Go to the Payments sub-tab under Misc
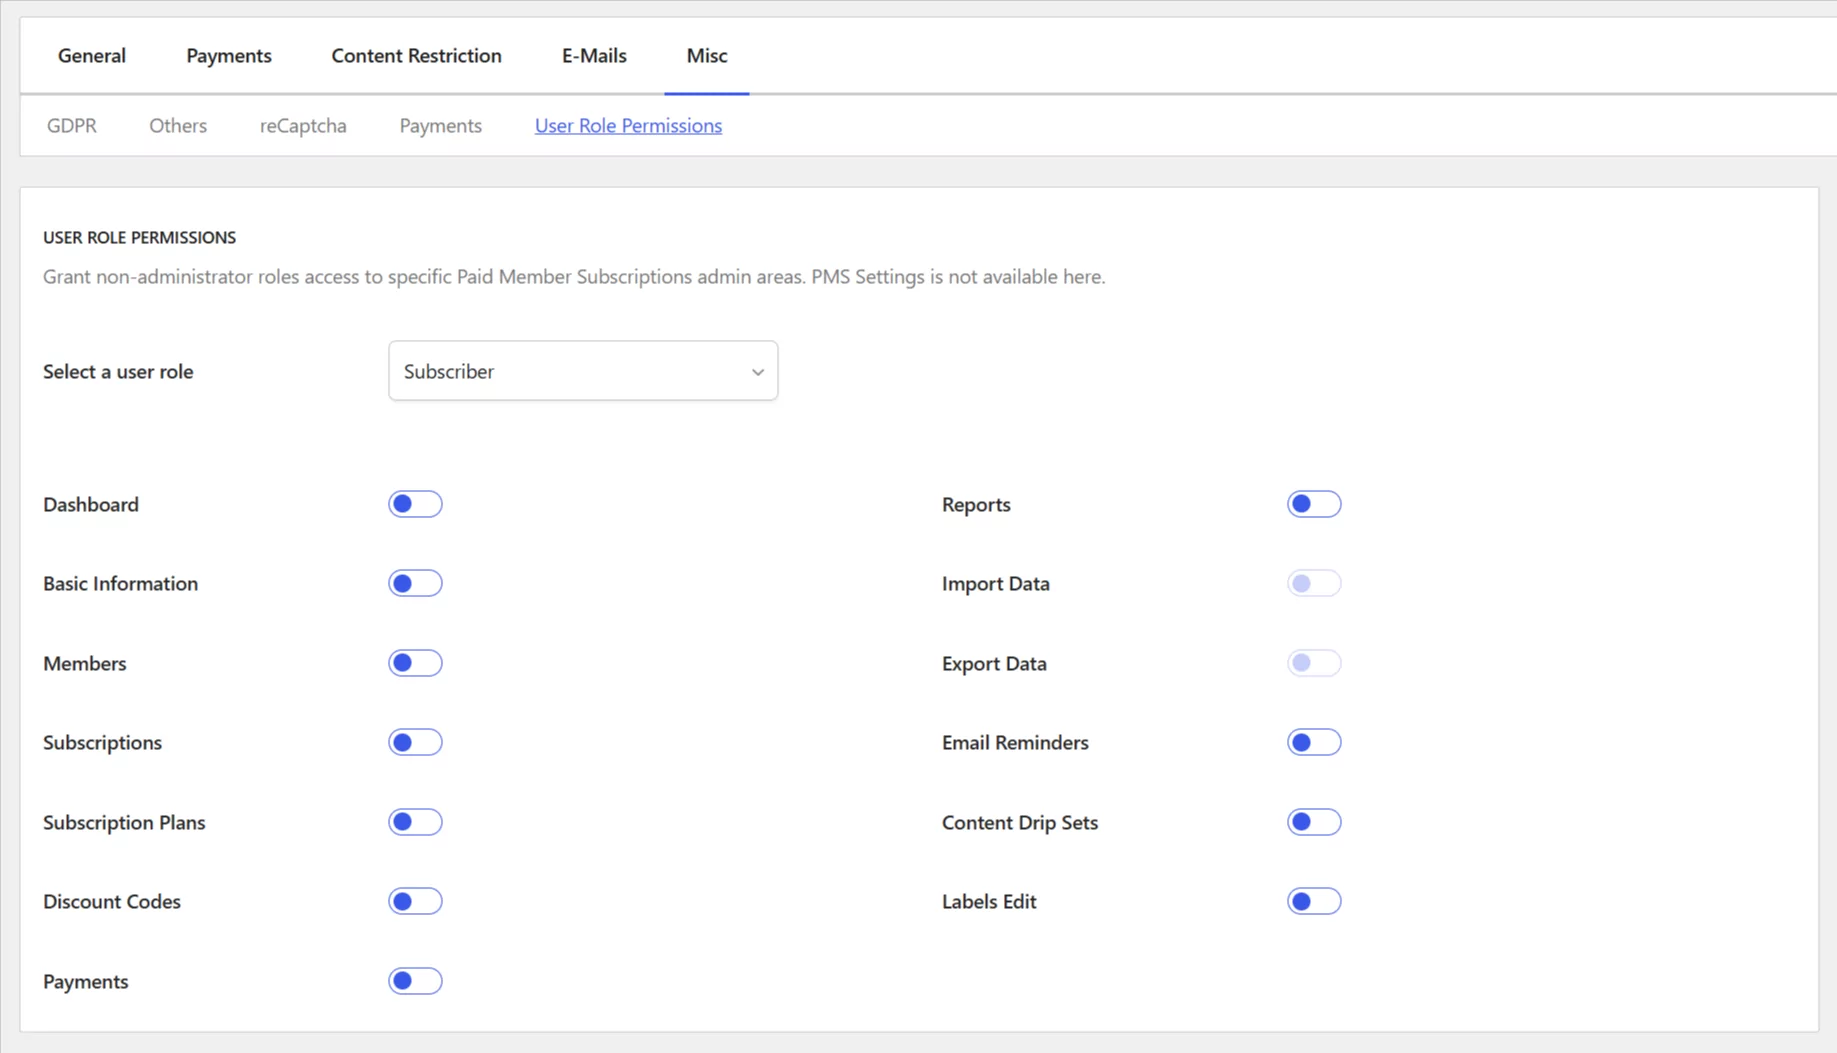1837x1053 pixels. pos(441,125)
